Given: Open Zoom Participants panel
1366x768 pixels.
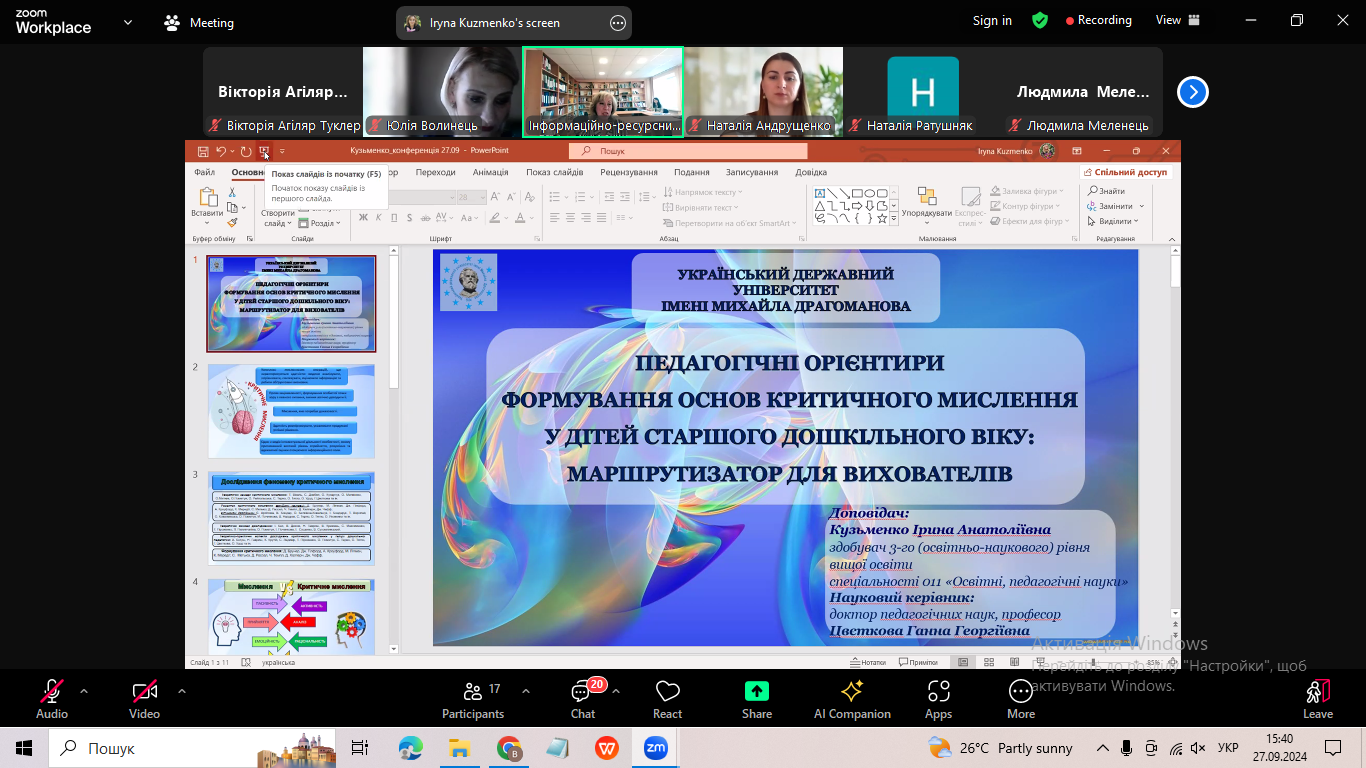Looking at the screenshot, I should pyautogui.click(x=473, y=700).
